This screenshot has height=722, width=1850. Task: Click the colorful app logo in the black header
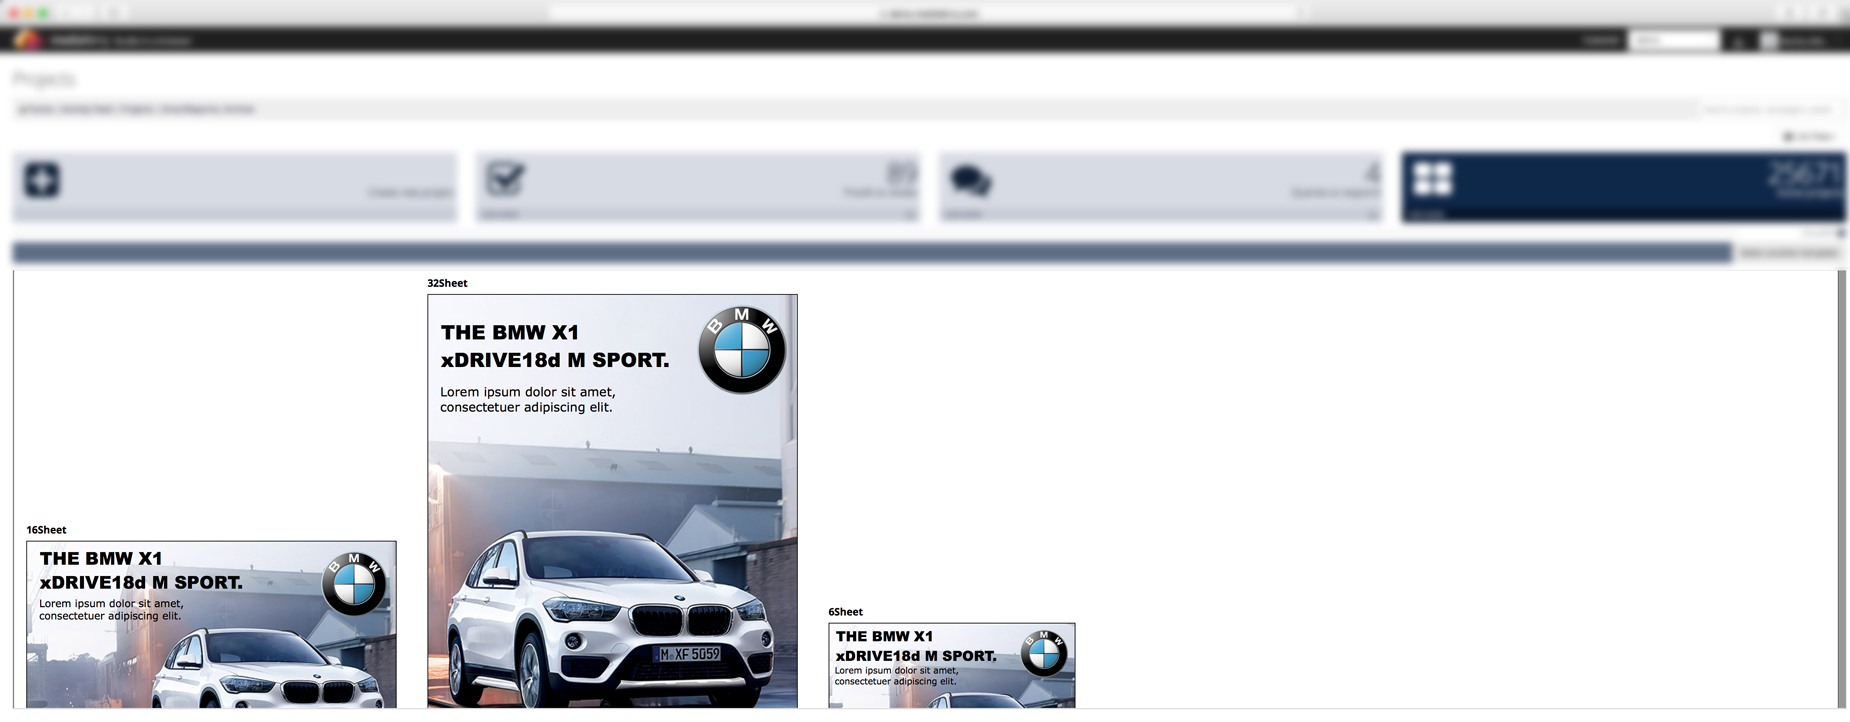click(28, 40)
